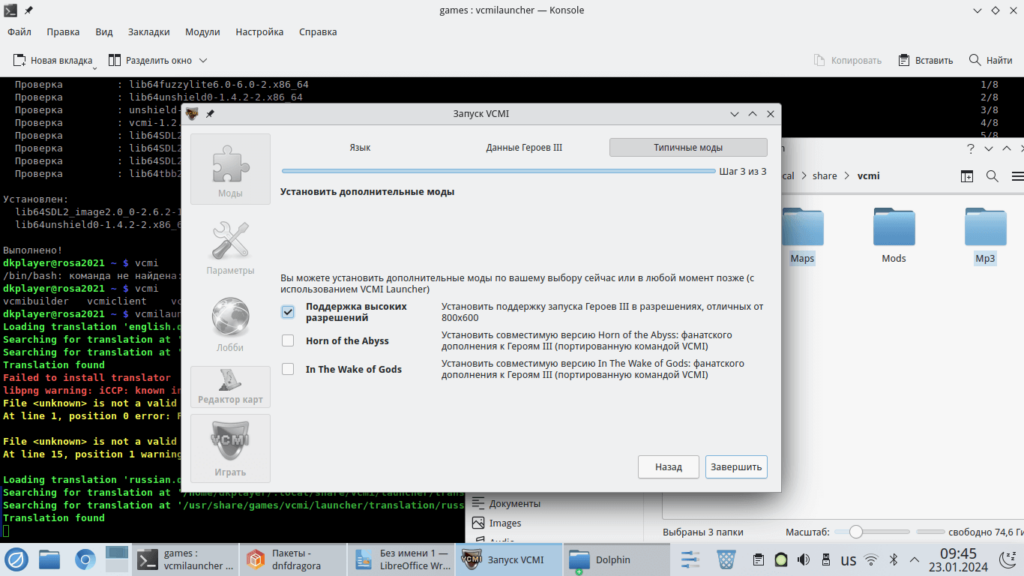Open the Моды puzzle-piece section
1024x576 pixels.
click(x=230, y=170)
